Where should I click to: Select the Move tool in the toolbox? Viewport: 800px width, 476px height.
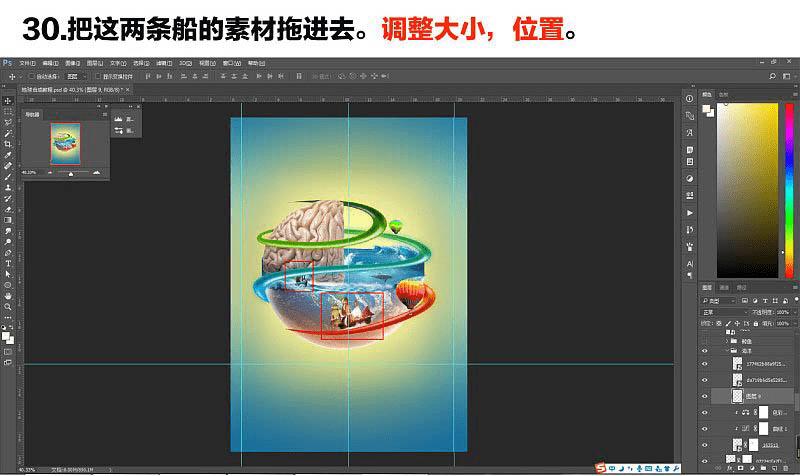[x=8, y=101]
